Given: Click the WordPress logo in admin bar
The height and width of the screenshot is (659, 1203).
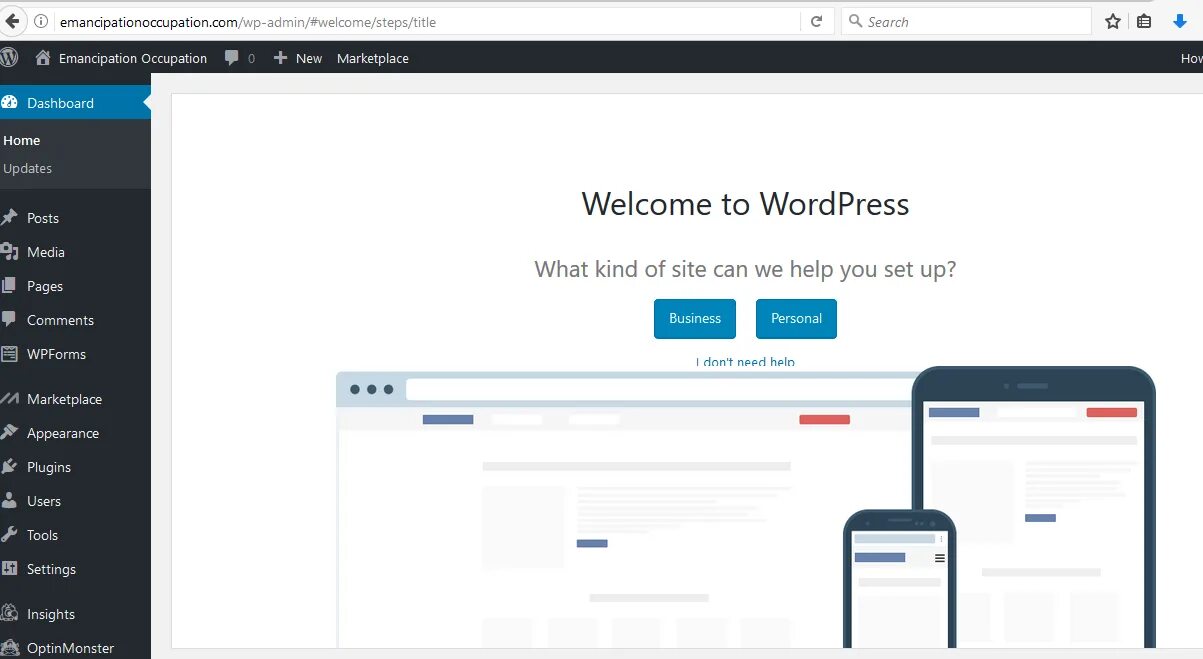Looking at the screenshot, I should (9, 58).
